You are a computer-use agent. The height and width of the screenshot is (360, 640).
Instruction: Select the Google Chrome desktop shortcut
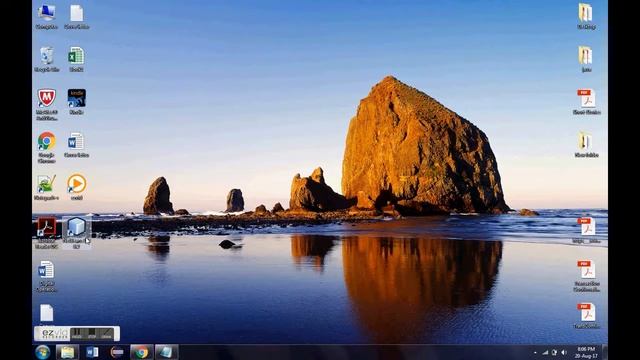click(47, 147)
